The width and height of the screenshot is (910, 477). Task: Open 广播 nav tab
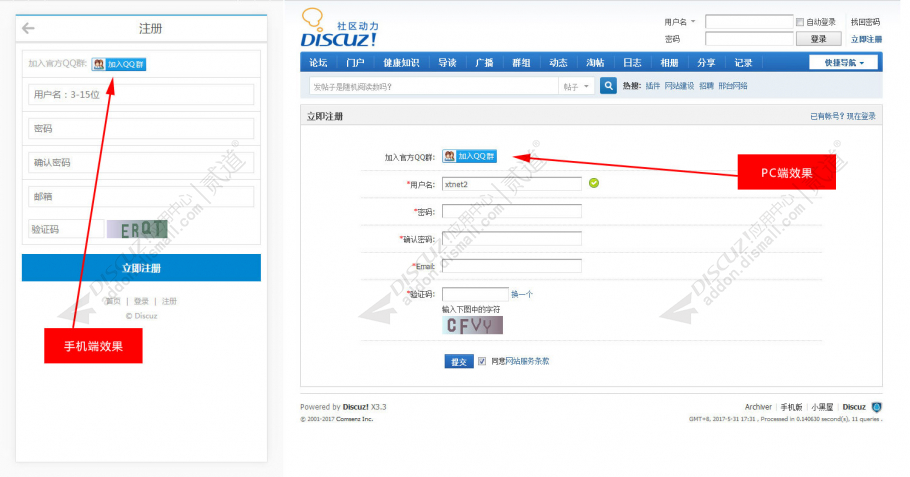coord(484,63)
